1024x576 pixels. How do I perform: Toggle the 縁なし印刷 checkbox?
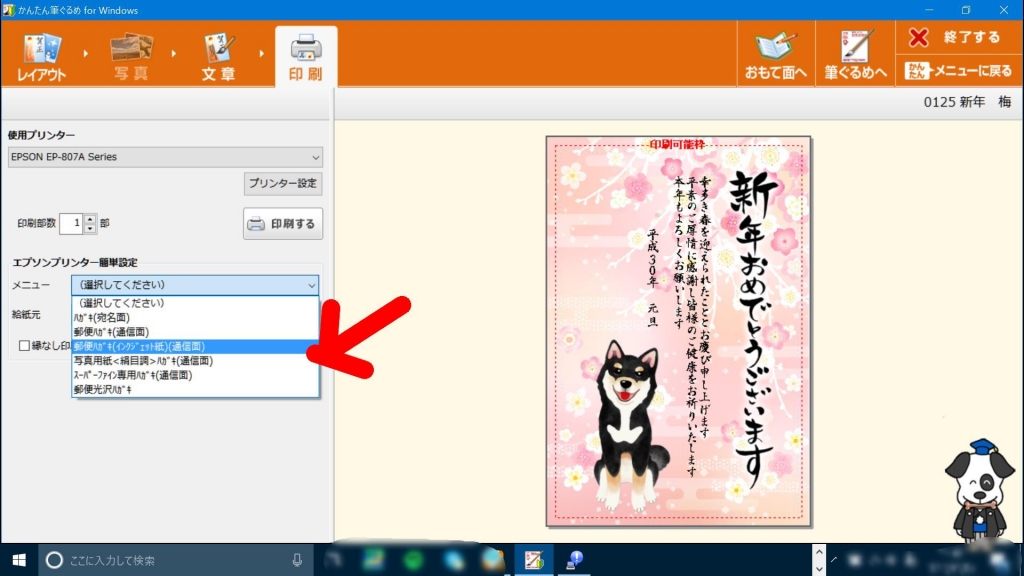coord(24,345)
